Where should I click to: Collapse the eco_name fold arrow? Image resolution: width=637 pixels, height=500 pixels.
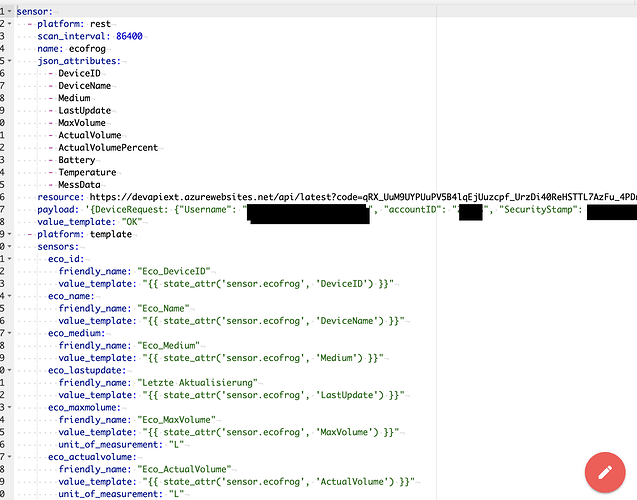[x=9, y=296]
